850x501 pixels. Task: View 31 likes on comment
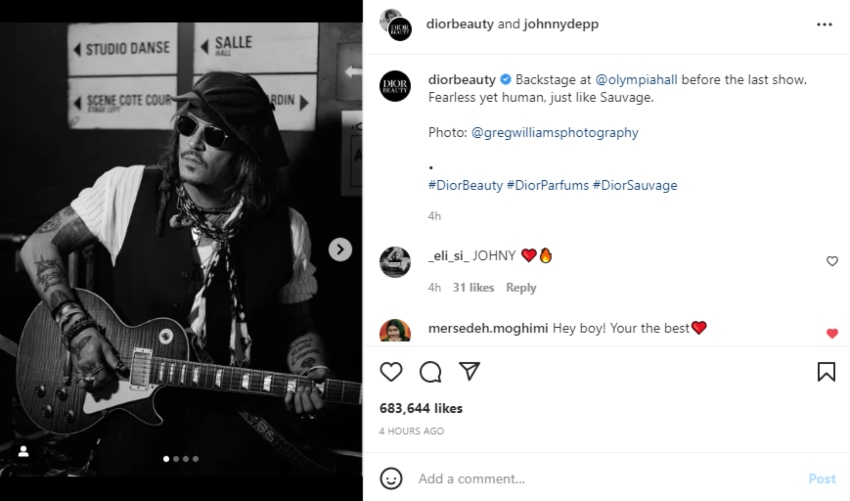click(473, 287)
